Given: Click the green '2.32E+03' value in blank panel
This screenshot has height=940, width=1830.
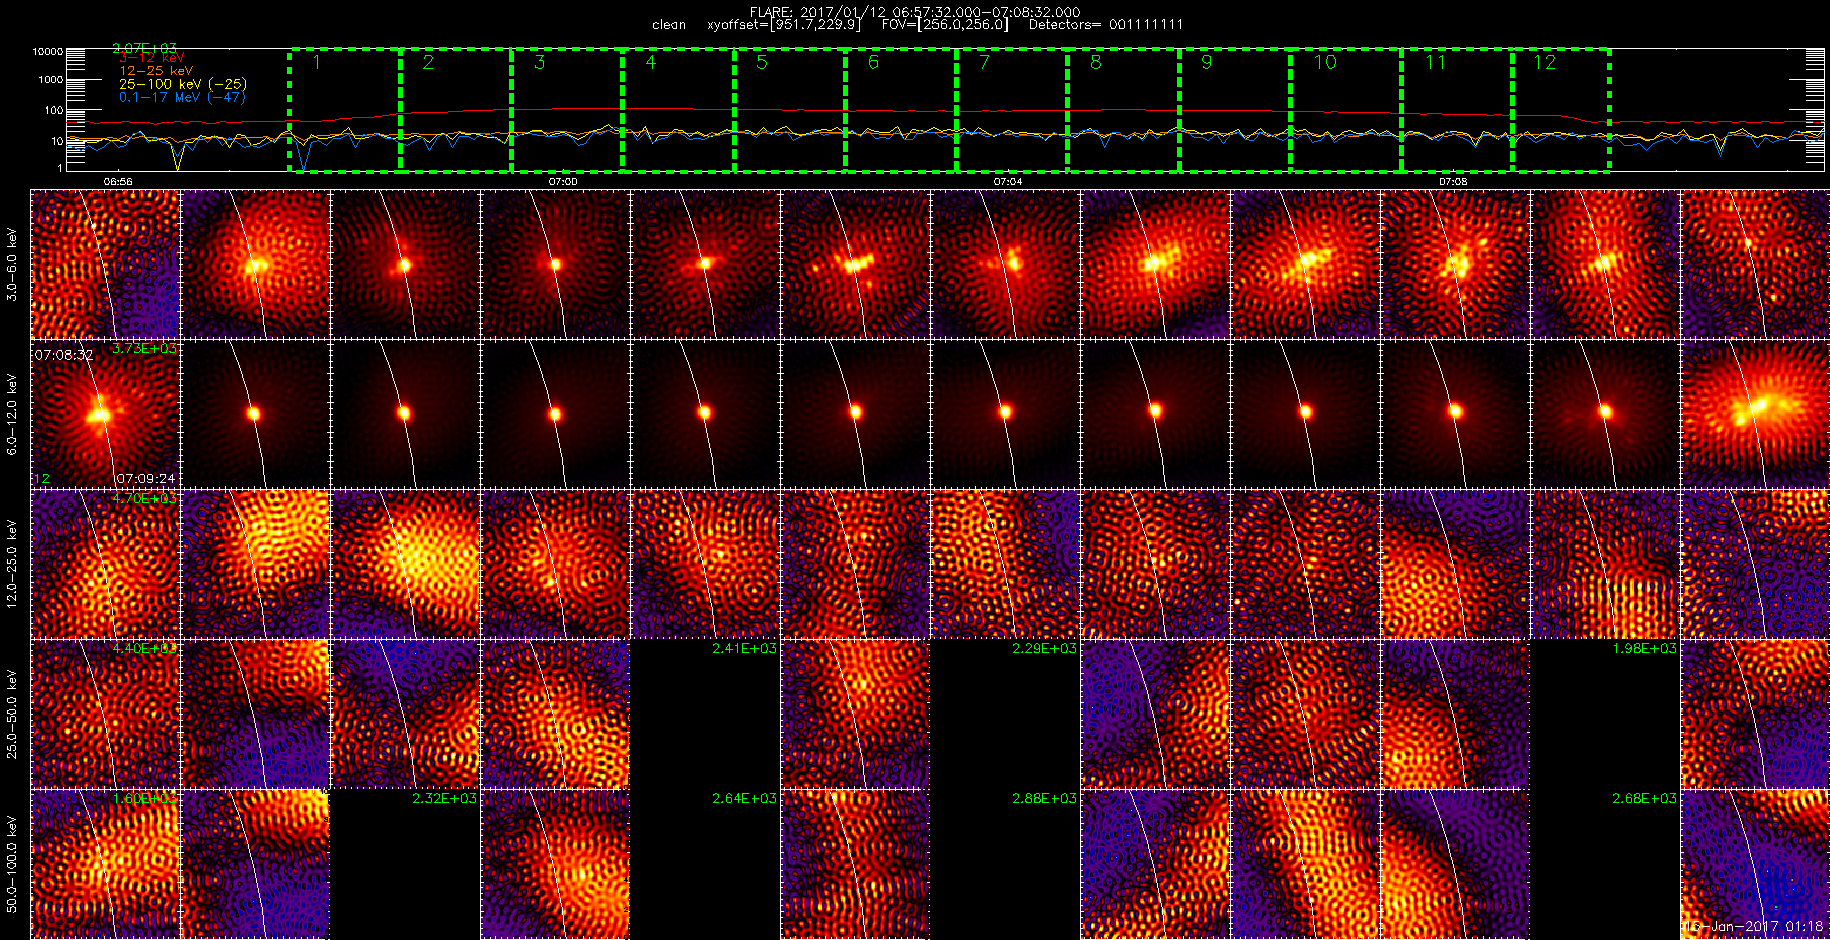Looking at the screenshot, I should [x=444, y=799].
